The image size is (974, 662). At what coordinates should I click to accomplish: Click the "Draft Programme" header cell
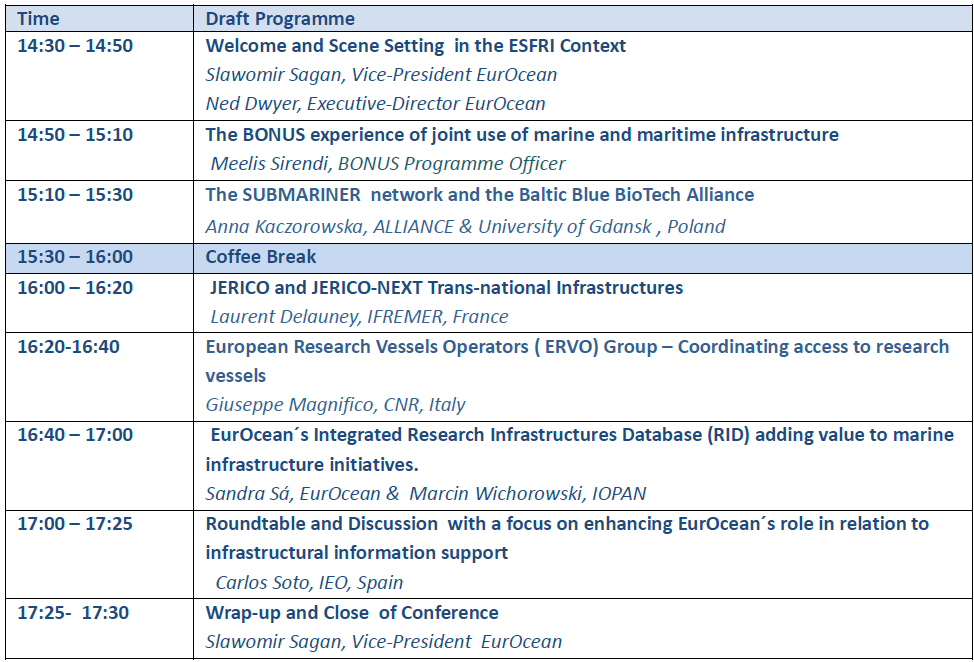[x=280, y=18]
